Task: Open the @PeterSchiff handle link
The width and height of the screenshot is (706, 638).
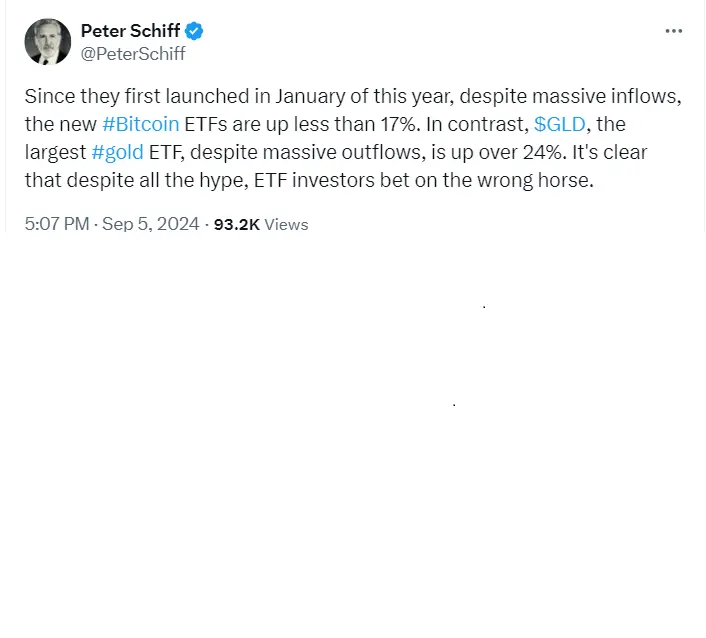Action: click(133, 54)
